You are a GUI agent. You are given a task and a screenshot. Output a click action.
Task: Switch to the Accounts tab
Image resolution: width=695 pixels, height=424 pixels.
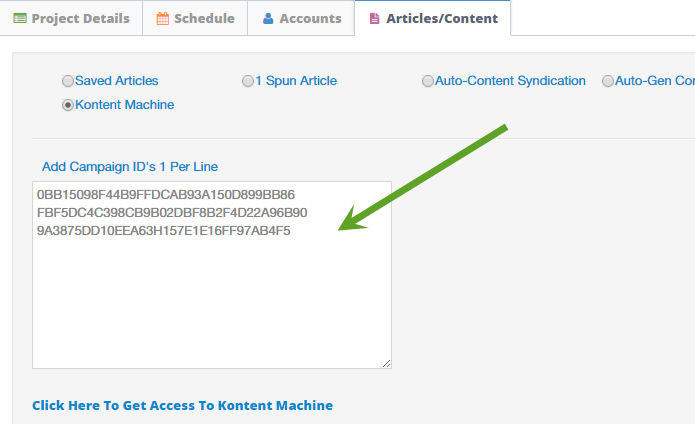coord(301,18)
